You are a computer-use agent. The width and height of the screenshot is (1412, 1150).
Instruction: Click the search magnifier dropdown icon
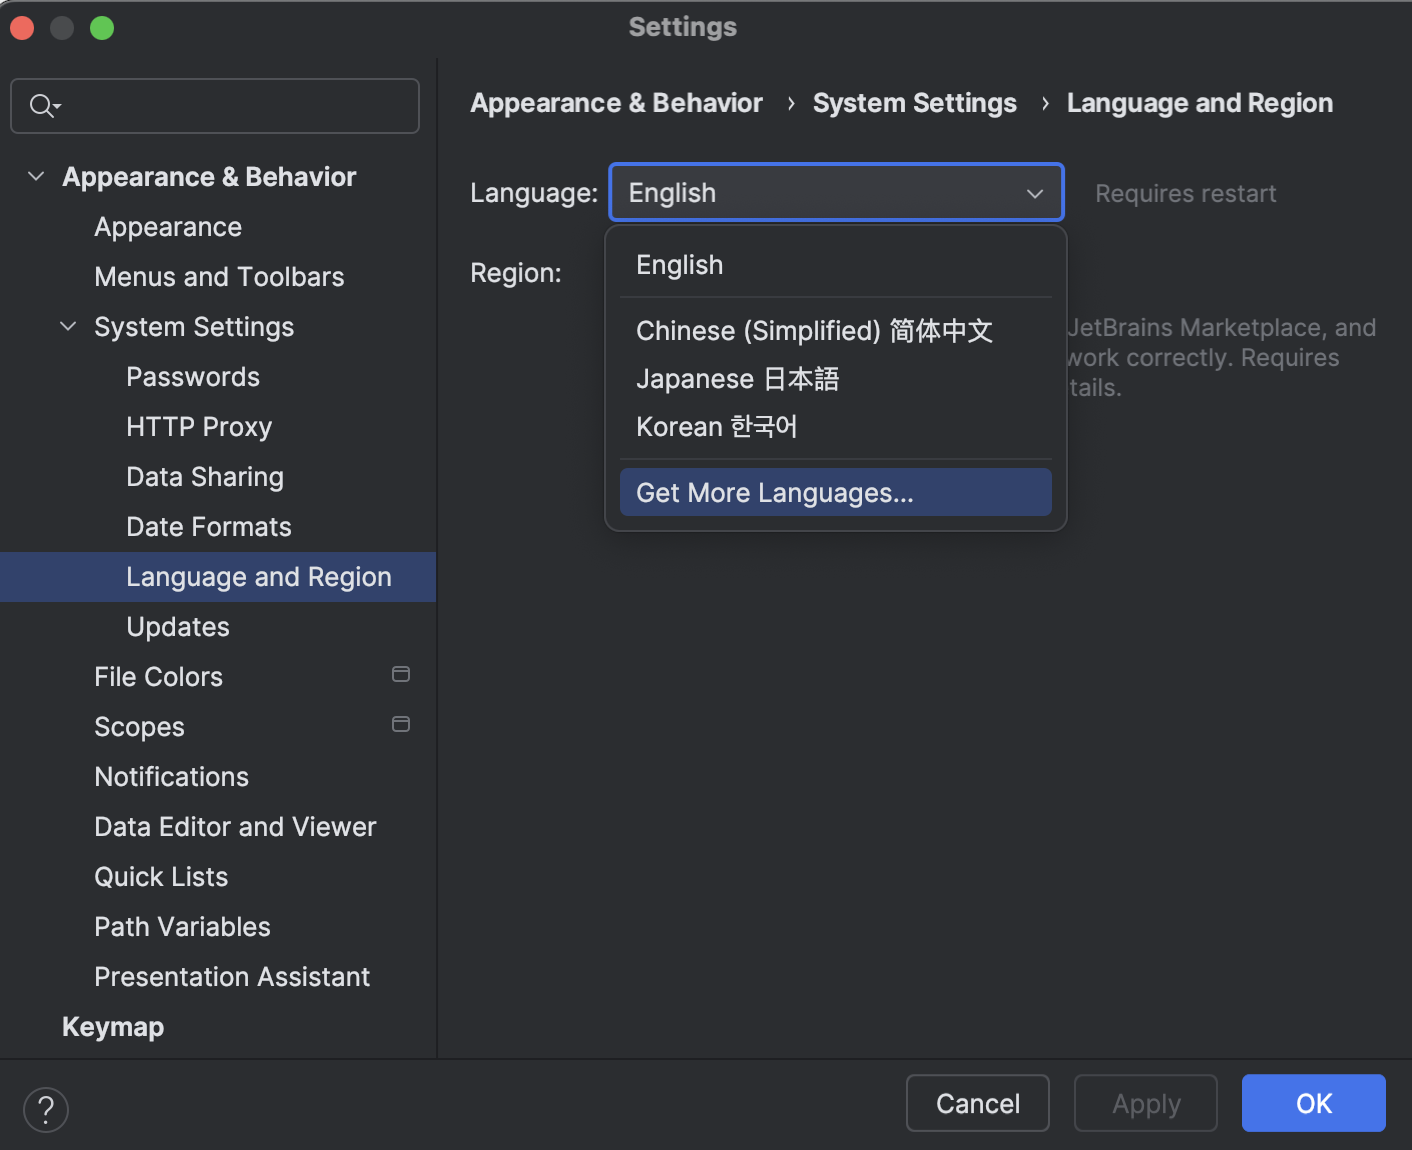click(x=44, y=105)
